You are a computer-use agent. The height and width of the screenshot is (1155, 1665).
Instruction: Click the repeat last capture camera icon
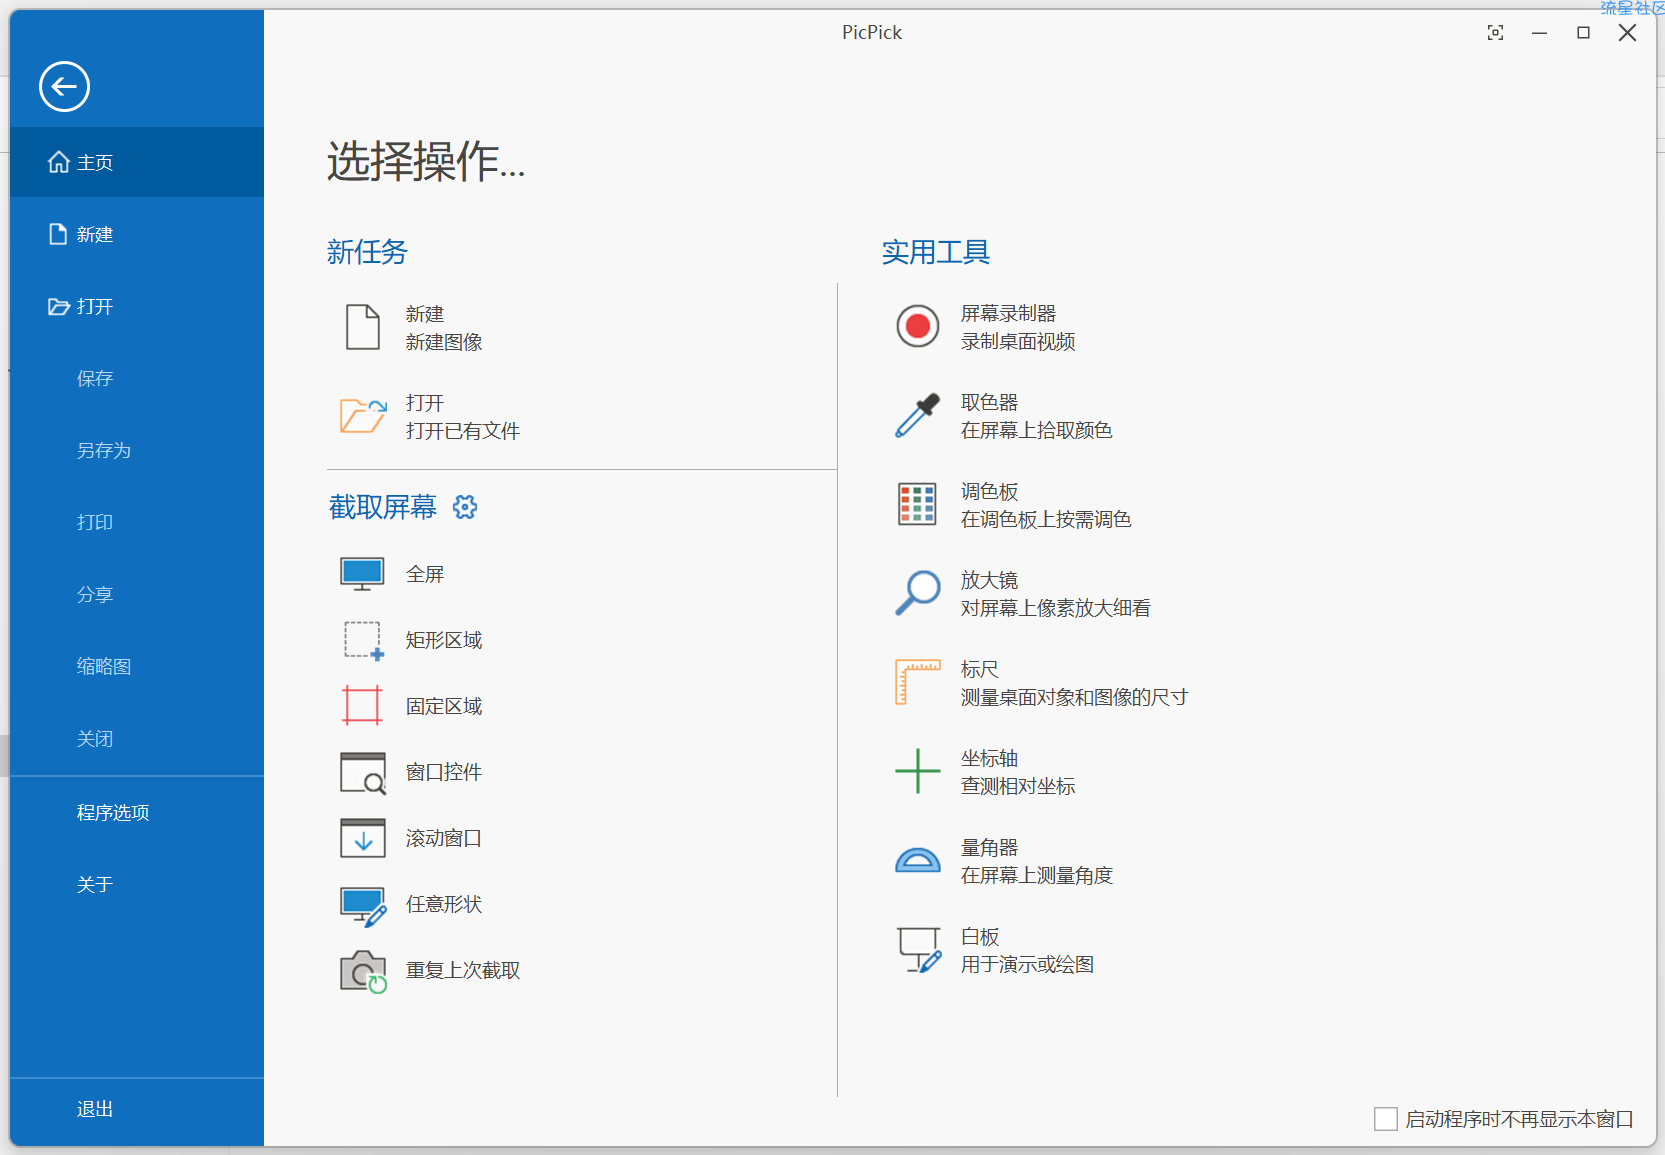click(363, 971)
